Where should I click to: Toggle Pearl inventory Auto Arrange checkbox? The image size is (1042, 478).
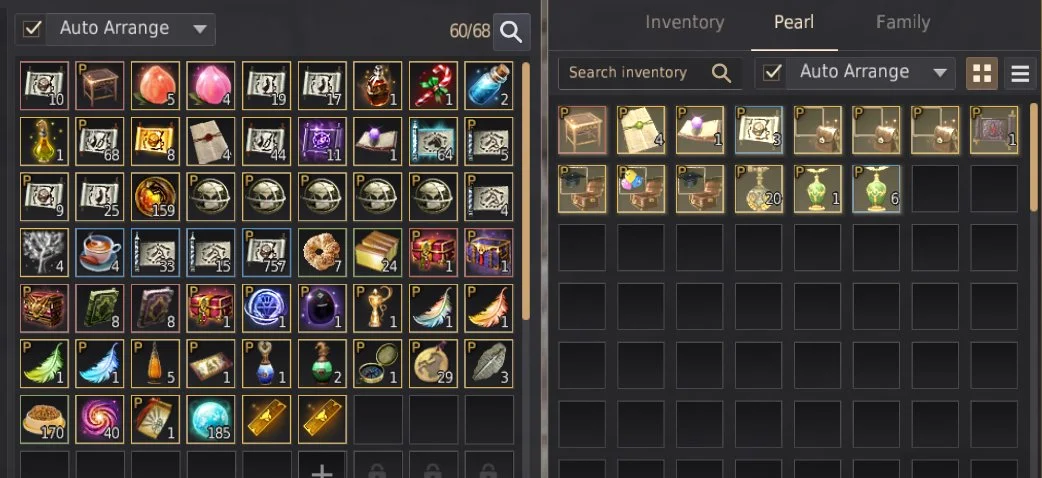(x=772, y=72)
